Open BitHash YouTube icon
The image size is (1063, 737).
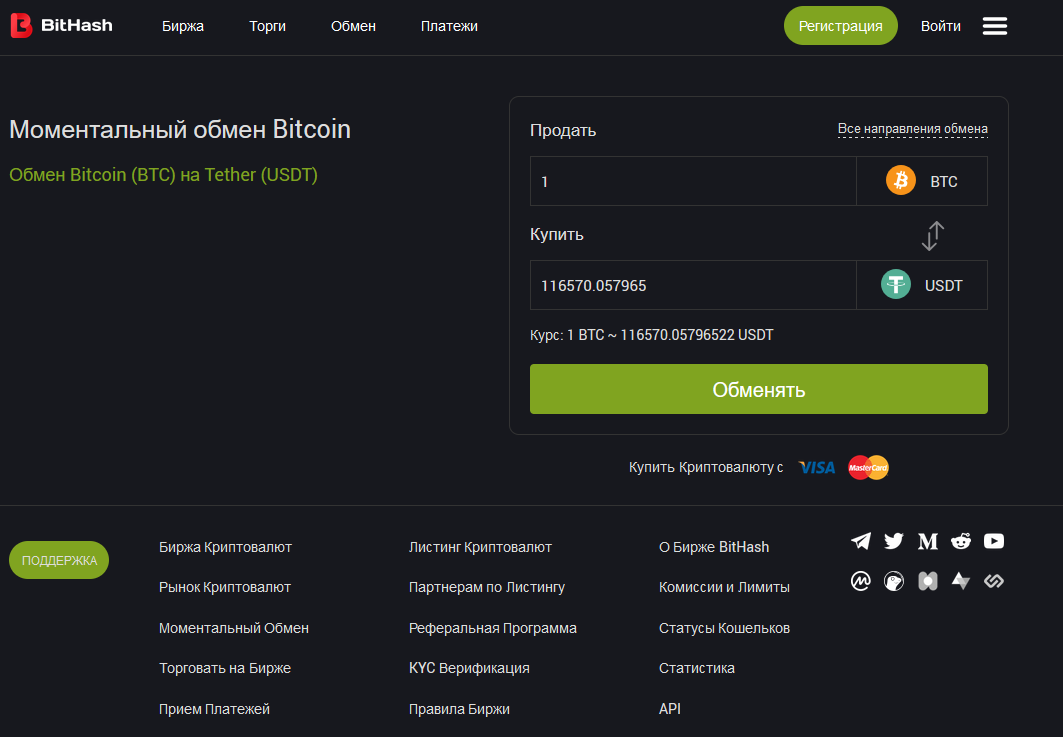(994, 540)
